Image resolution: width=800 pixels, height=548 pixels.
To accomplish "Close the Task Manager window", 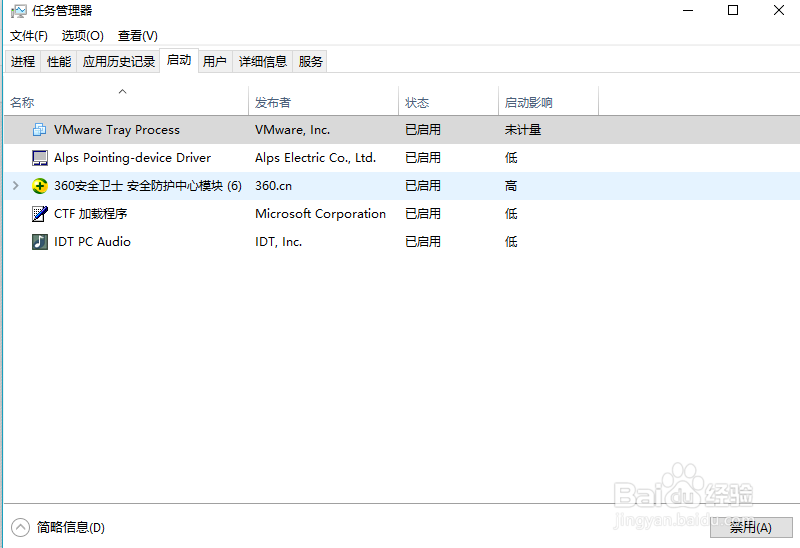I will 779,10.
